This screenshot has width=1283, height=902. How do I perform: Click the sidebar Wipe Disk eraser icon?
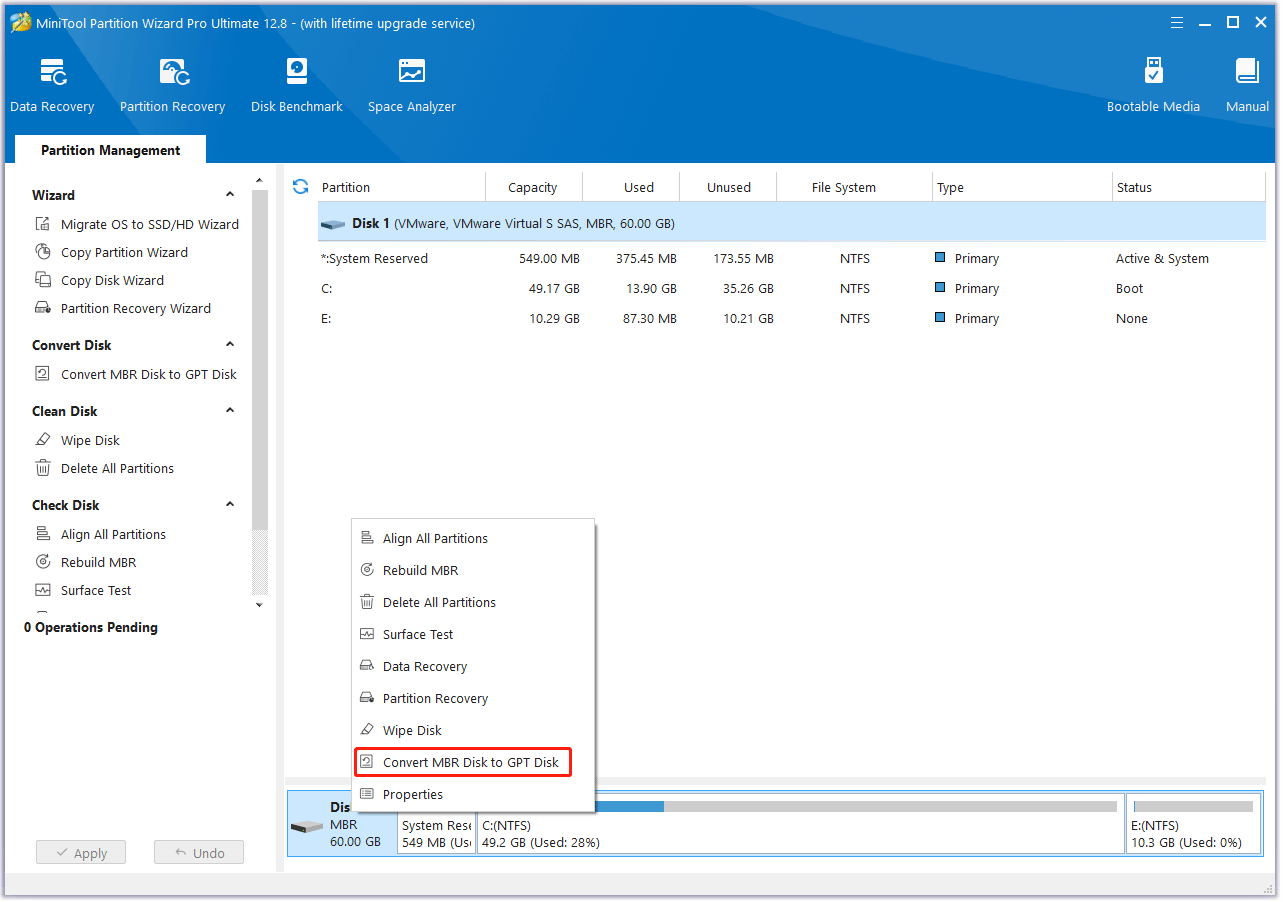(43, 440)
